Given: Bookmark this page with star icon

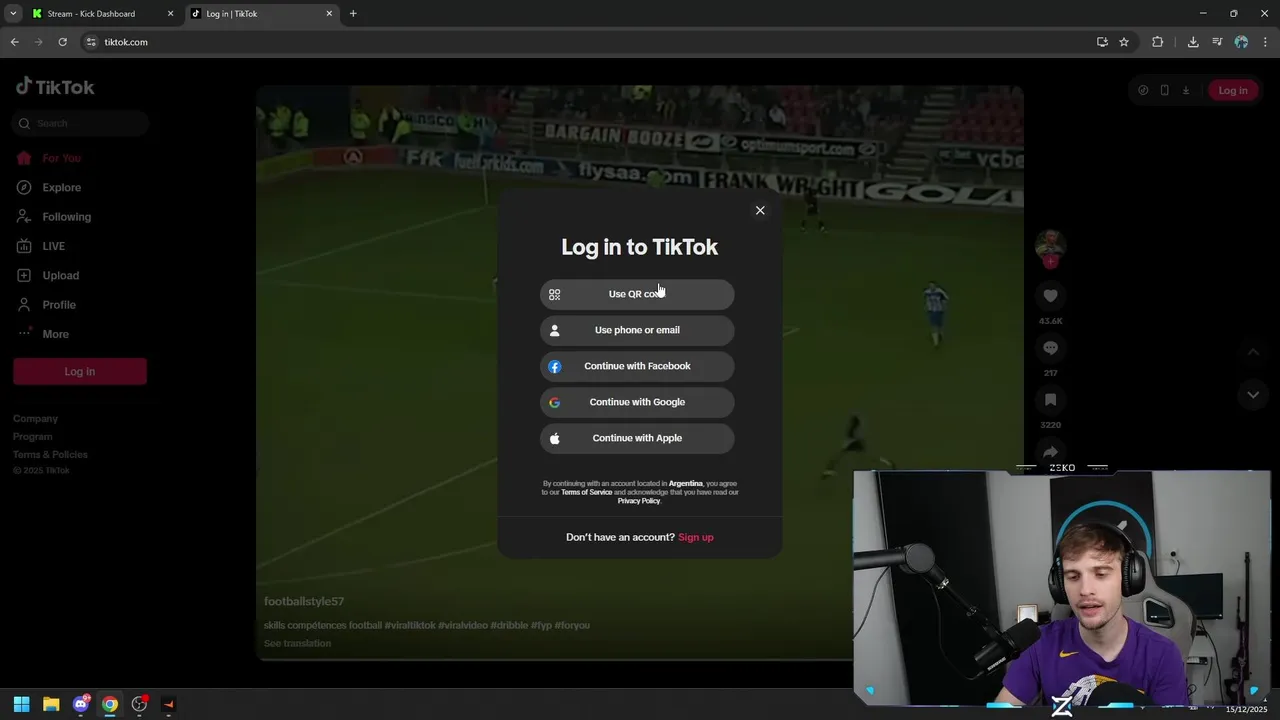Looking at the screenshot, I should (x=1124, y=42).
